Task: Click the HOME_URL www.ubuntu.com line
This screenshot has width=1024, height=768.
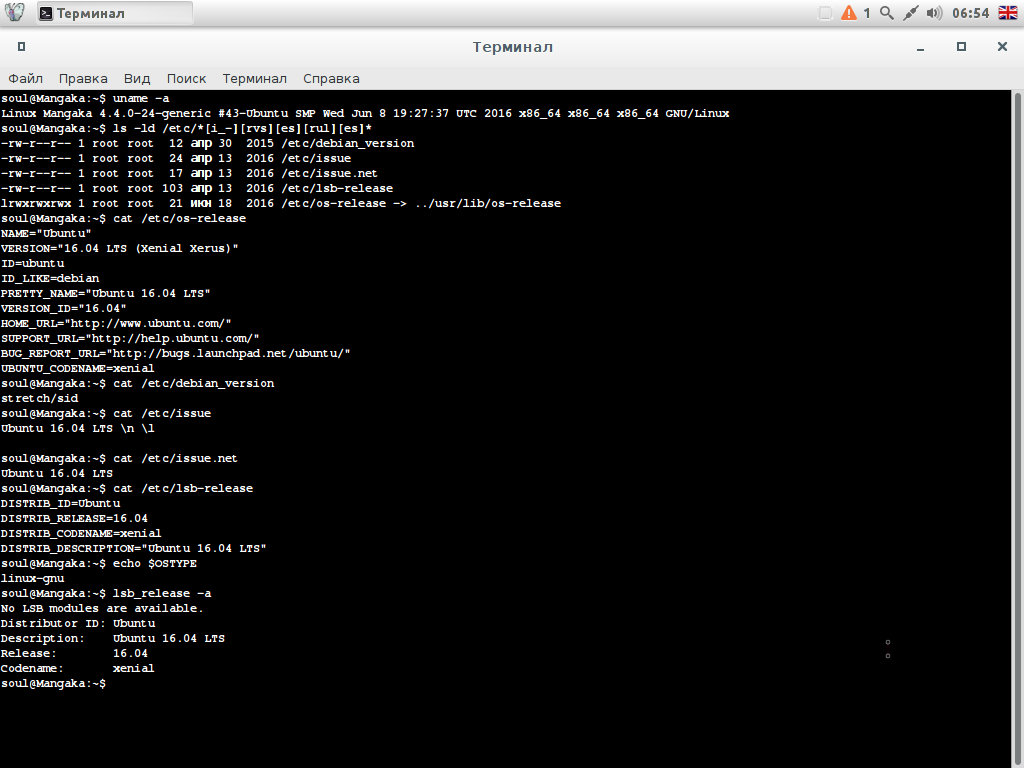Action: [116, 323]
